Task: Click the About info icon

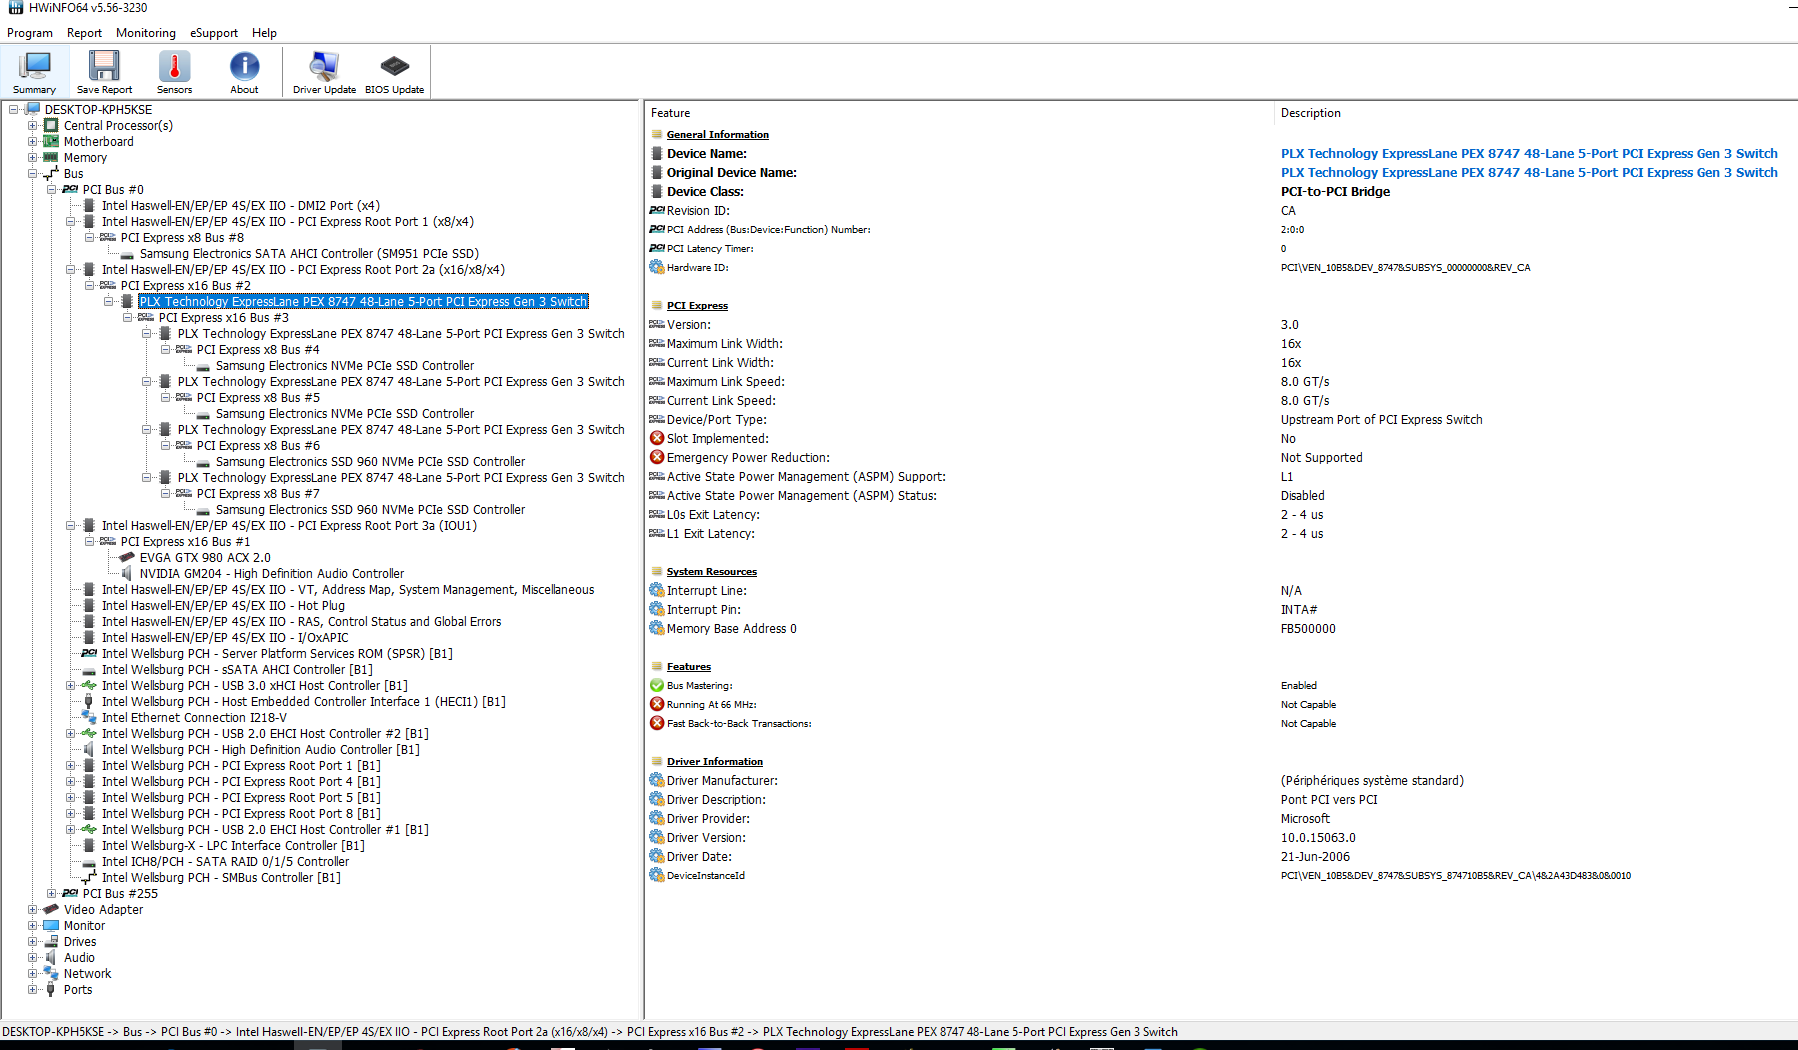Action: pyautogui.click(x=244, y=66)
